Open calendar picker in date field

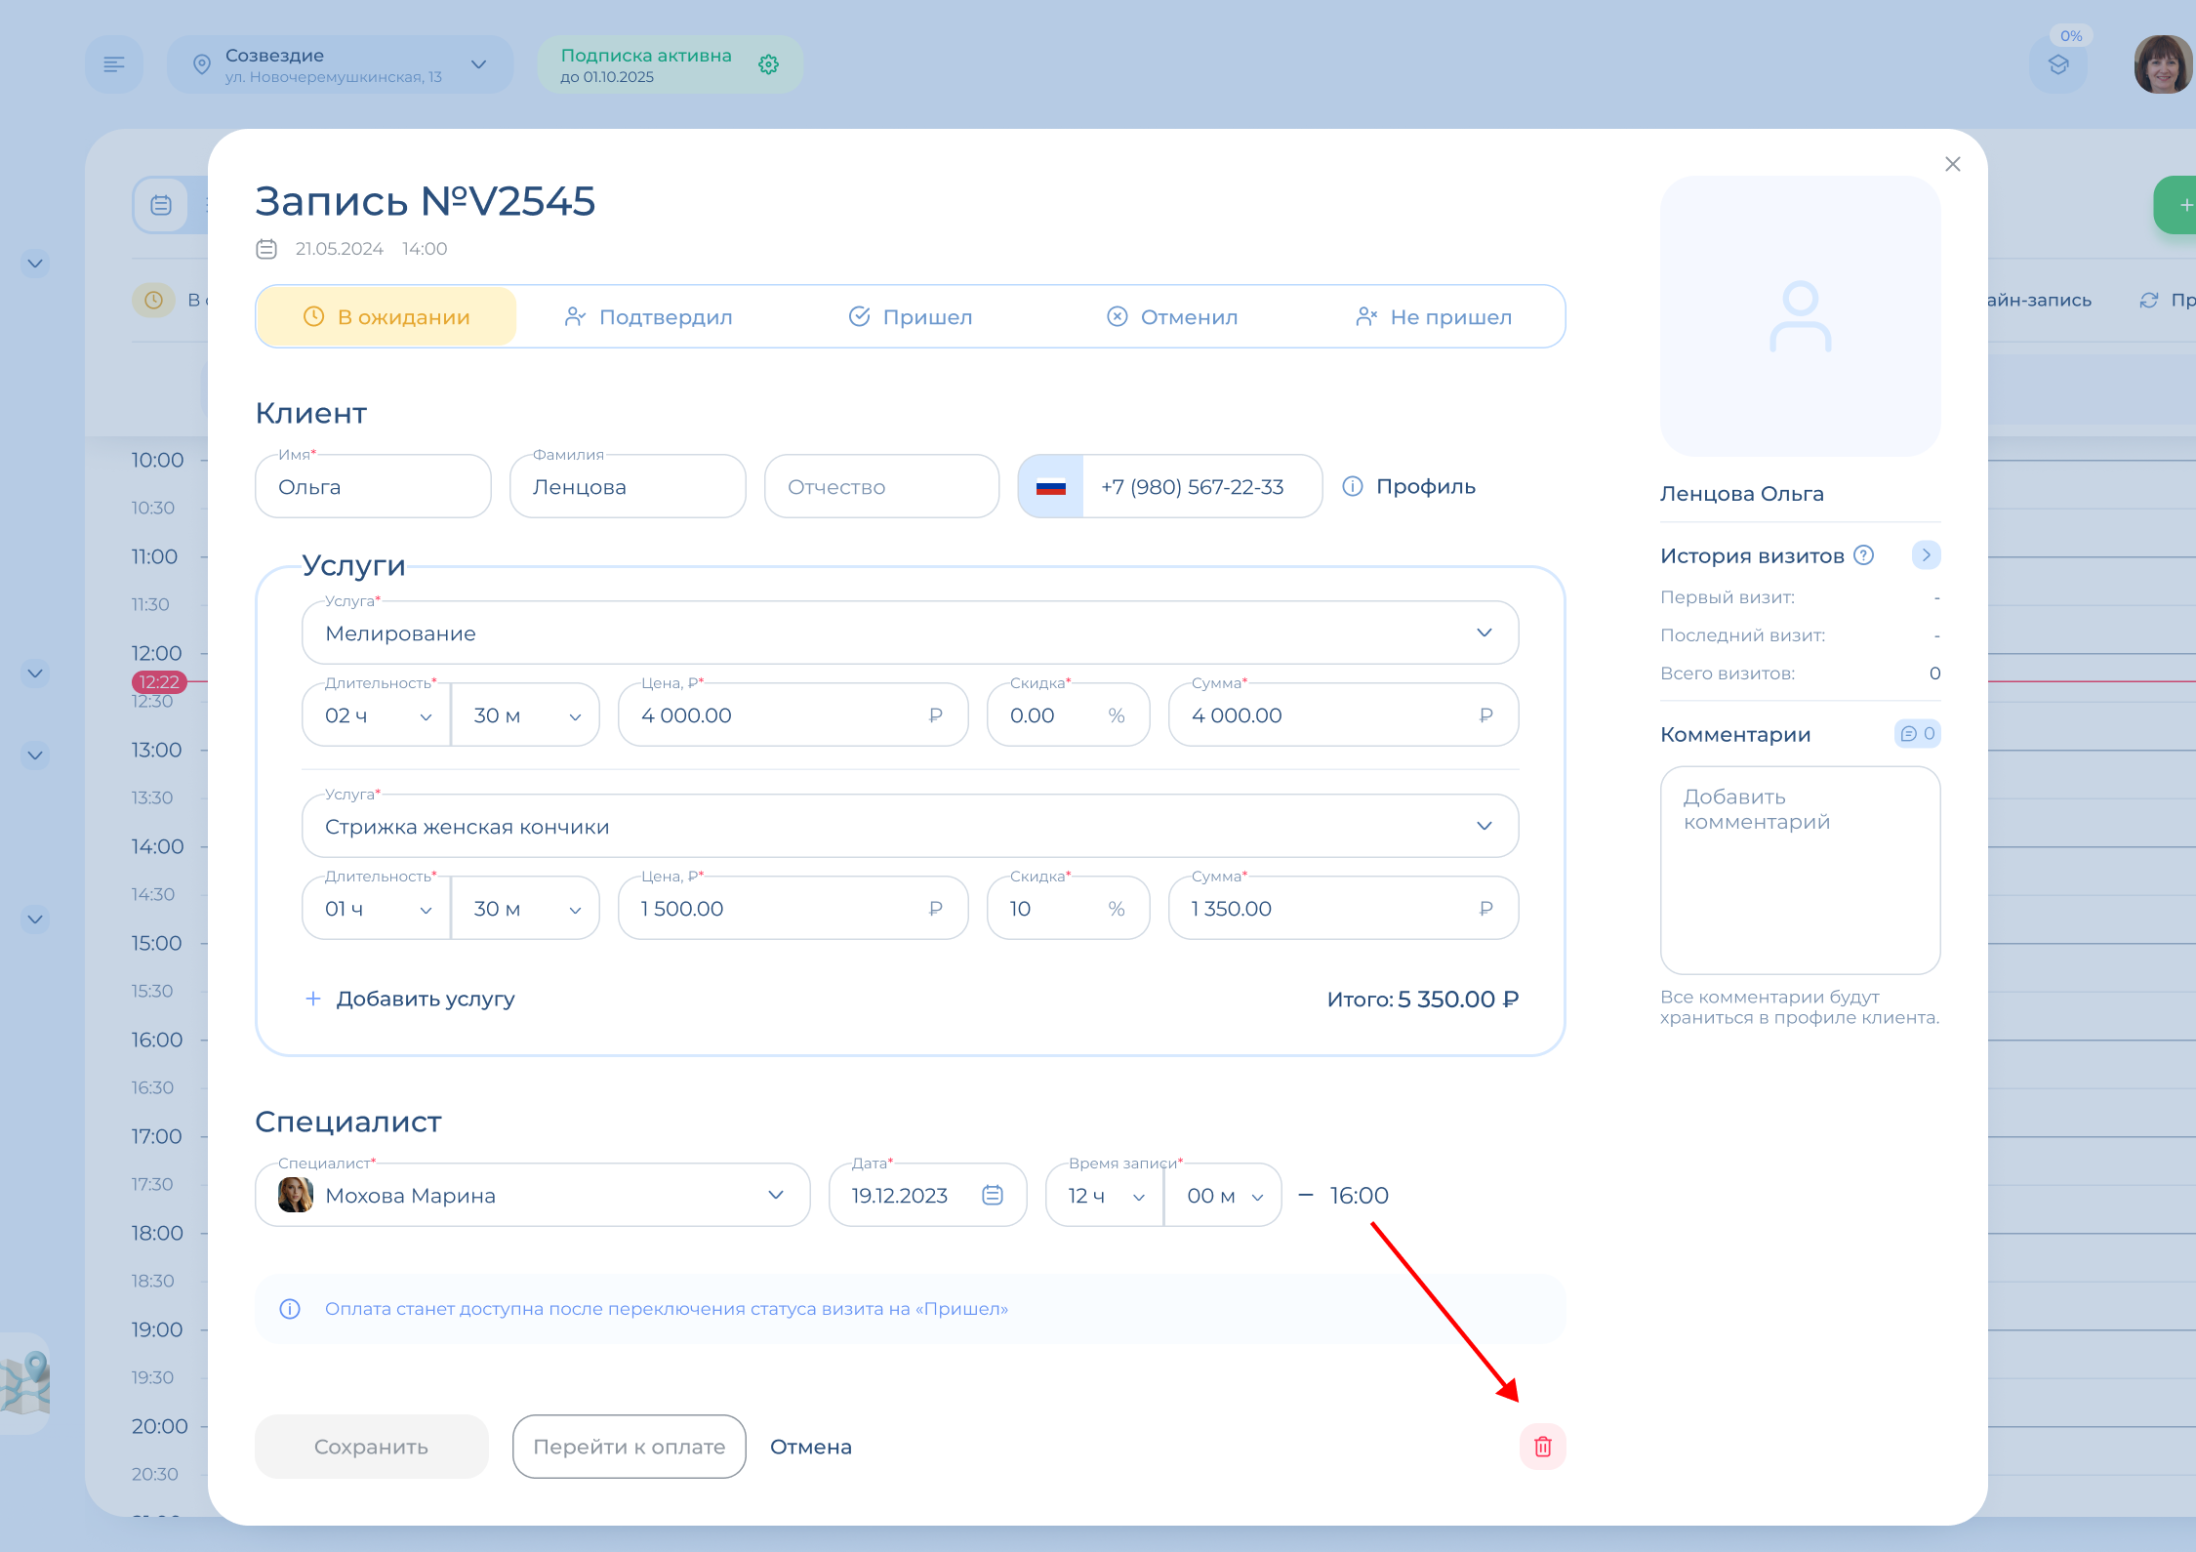tap(992, 1195)
